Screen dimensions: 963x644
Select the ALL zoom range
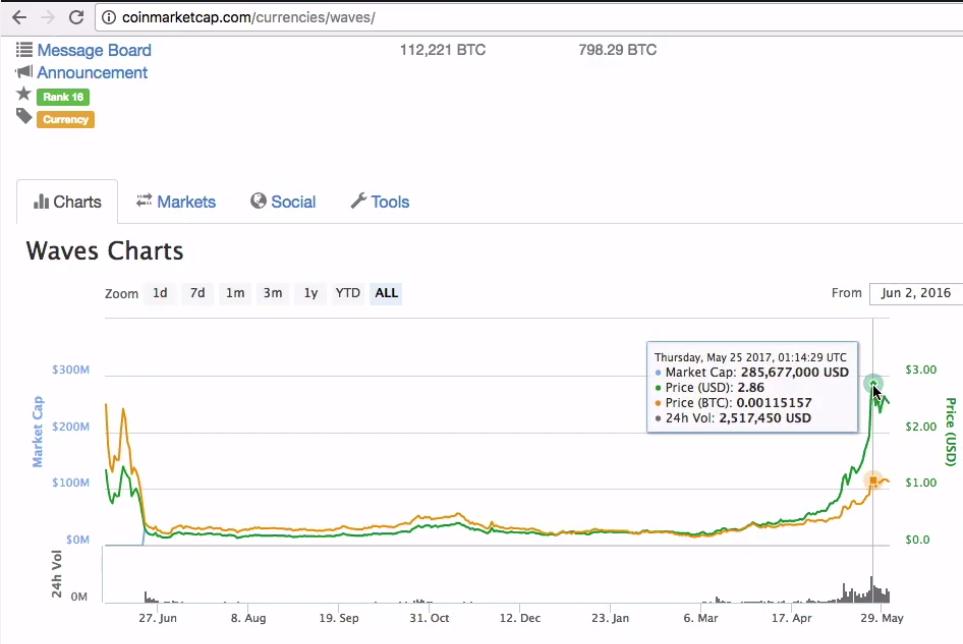point(386,293)
